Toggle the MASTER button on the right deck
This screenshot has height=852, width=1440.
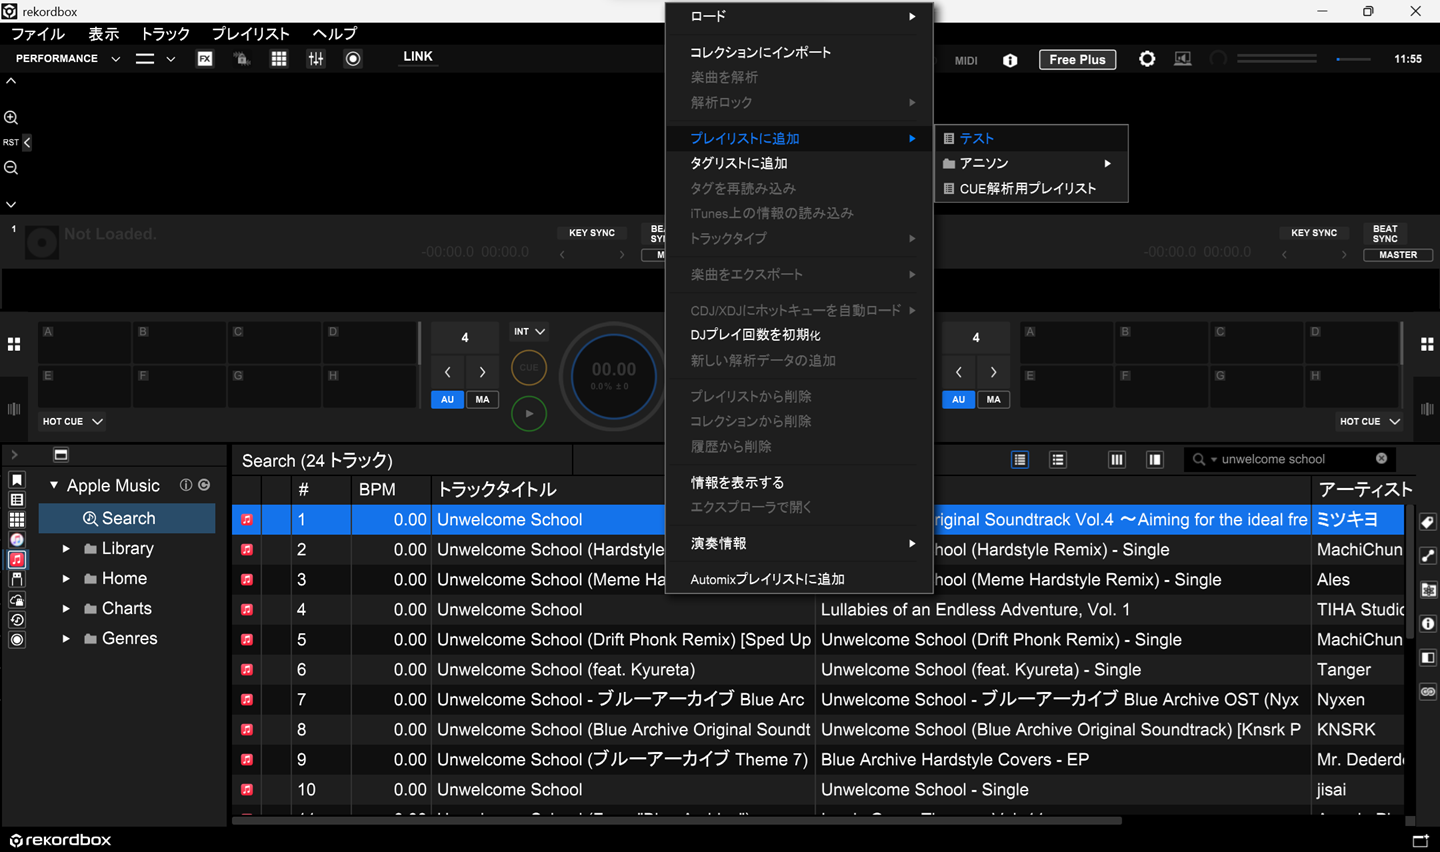click(1398, 255)
